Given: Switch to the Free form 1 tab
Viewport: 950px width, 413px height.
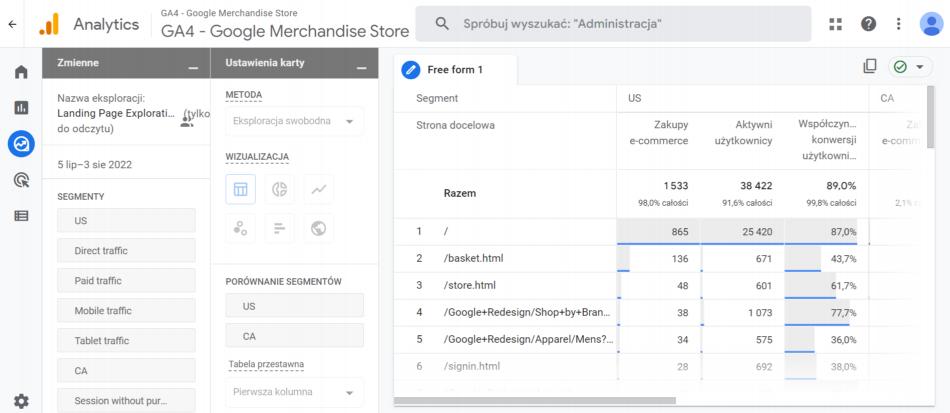Looking at the screenshot, I should 455,69.
